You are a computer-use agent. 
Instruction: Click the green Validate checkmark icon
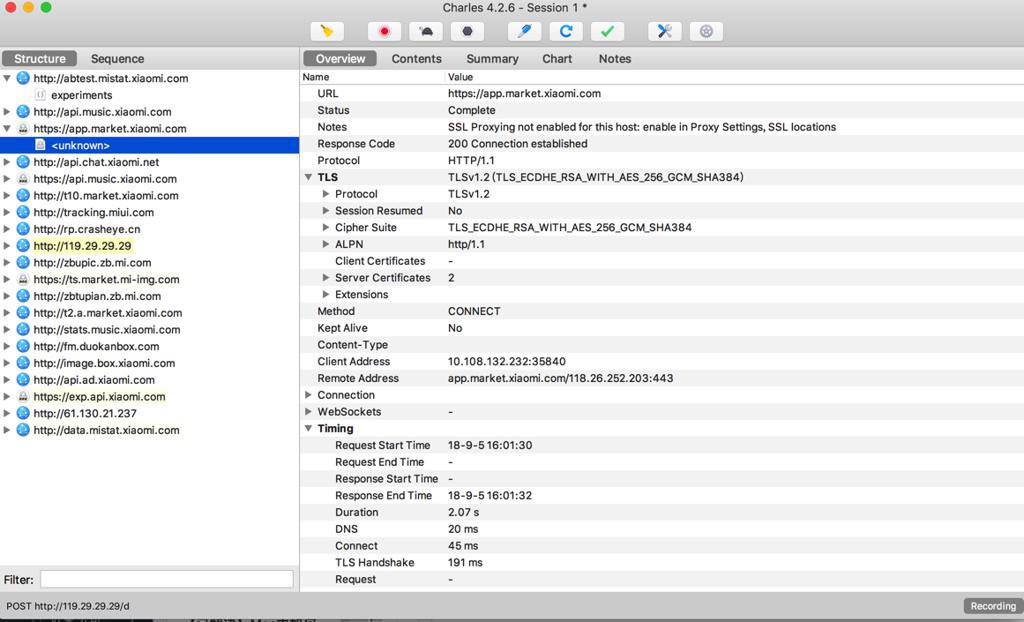point(607,31)
